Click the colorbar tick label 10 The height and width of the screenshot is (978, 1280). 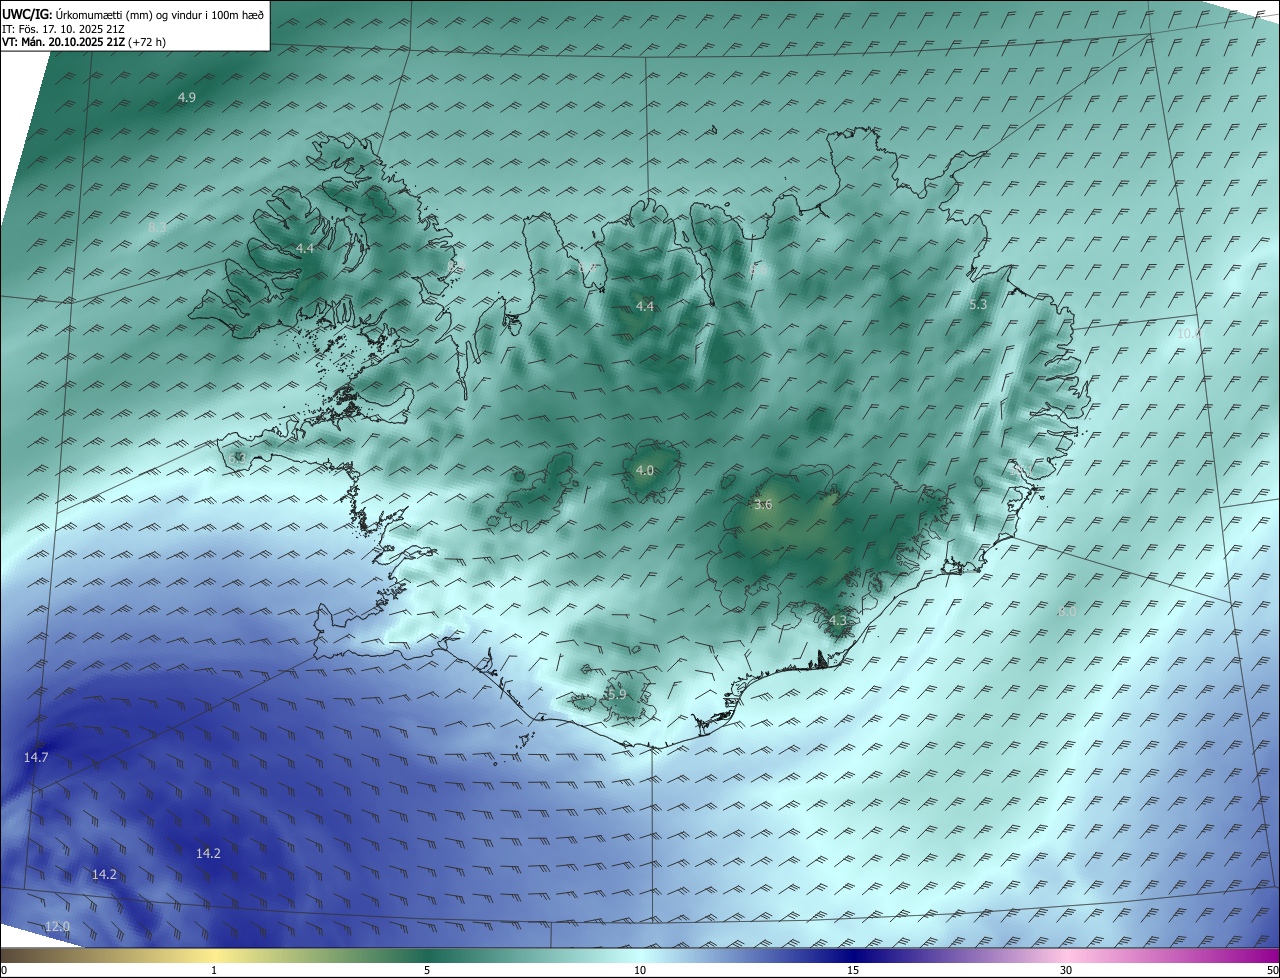pyautogui.click(x=640, y=971)
